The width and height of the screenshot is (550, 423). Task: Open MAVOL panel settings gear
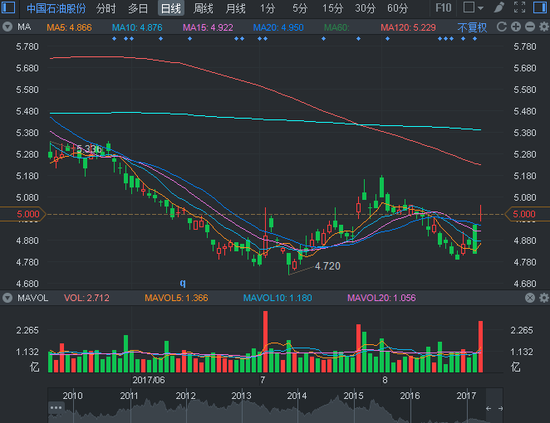pyautogui.click(x=544, y=298)
